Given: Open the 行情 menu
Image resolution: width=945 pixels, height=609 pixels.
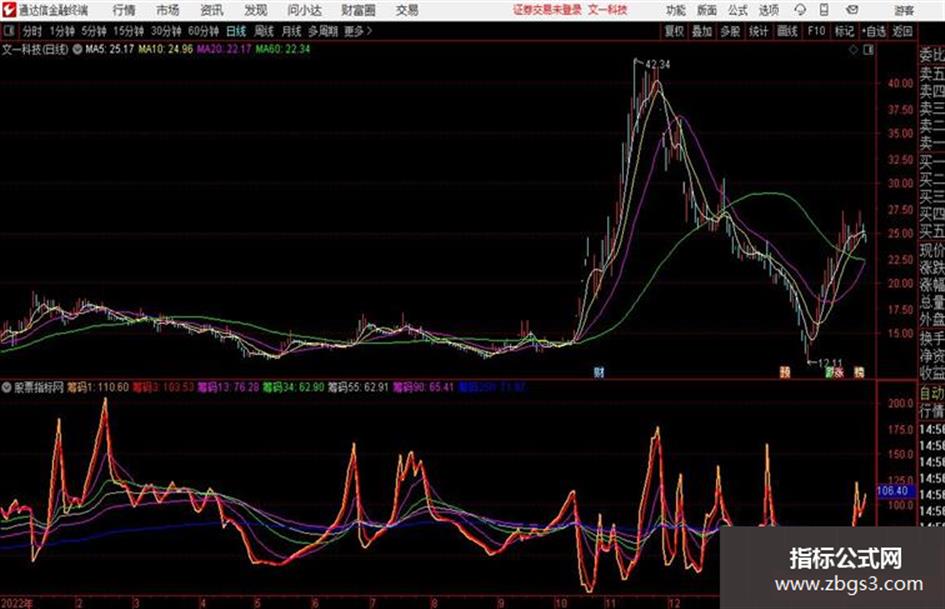Looking at the screenshot, I should pos(124,10).
